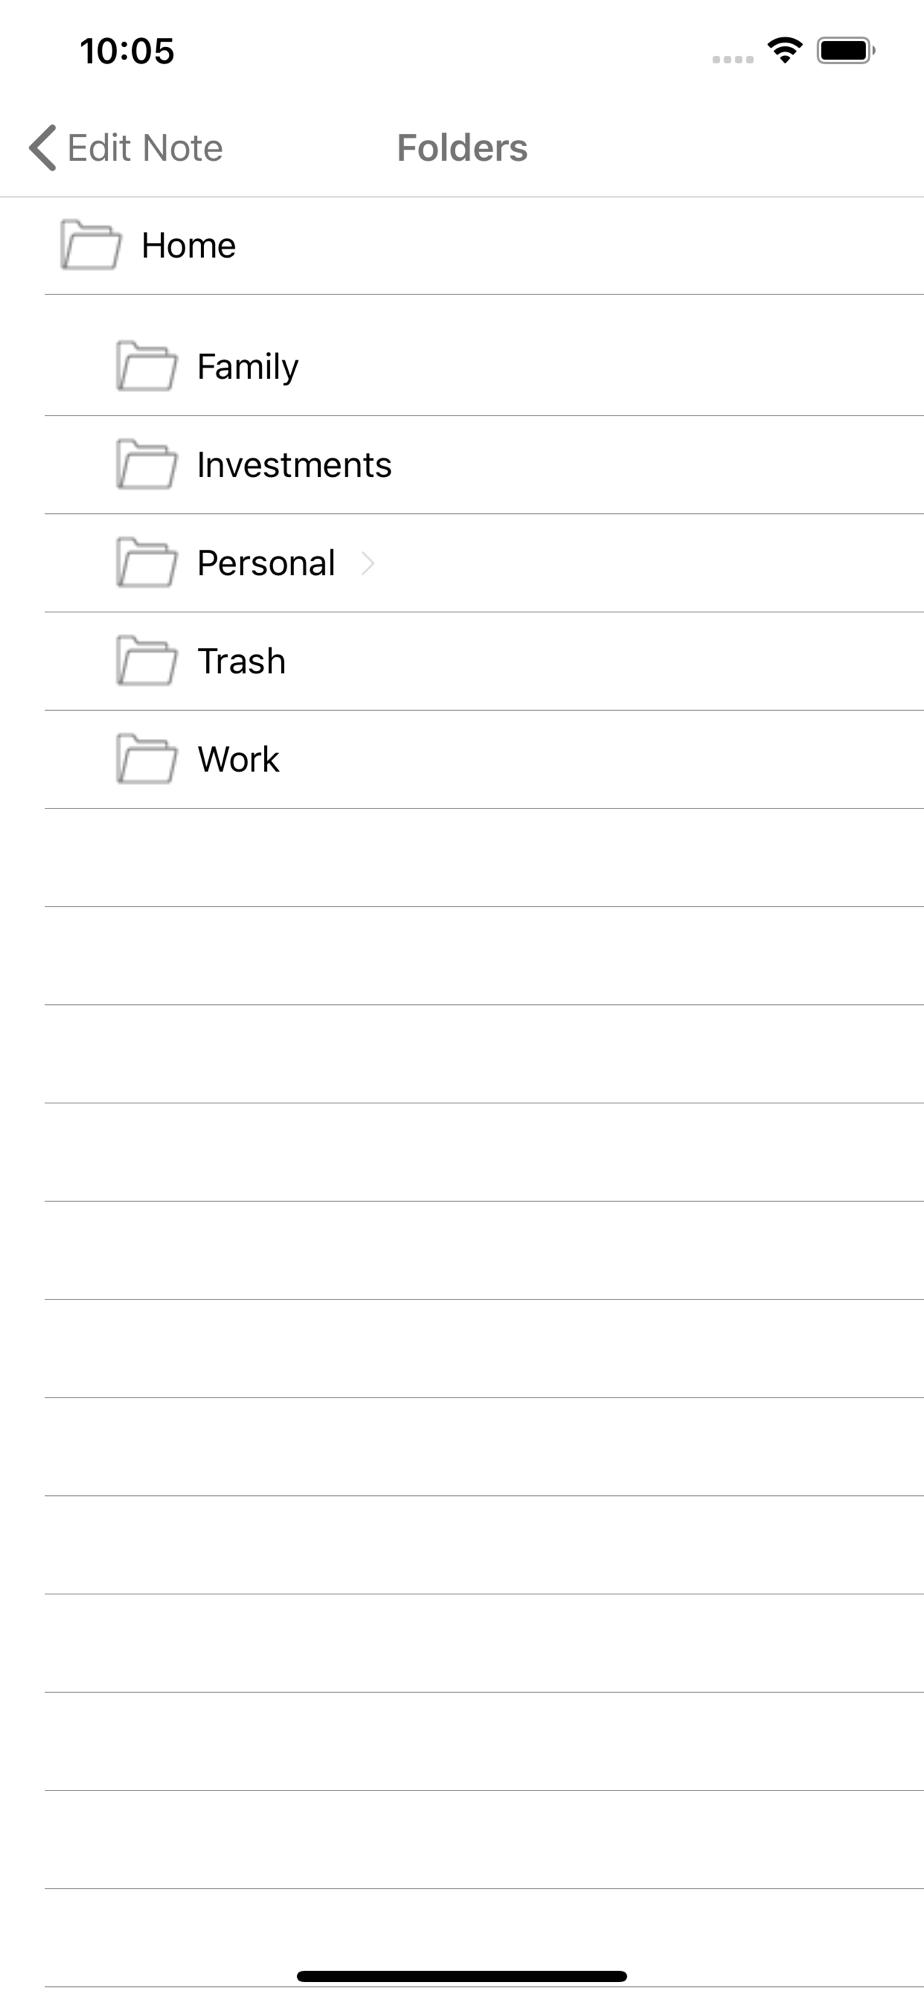Tap the Personal folder icon
Image resolution: width=924 pixels, height=2000 pixels.
point(146,563)
